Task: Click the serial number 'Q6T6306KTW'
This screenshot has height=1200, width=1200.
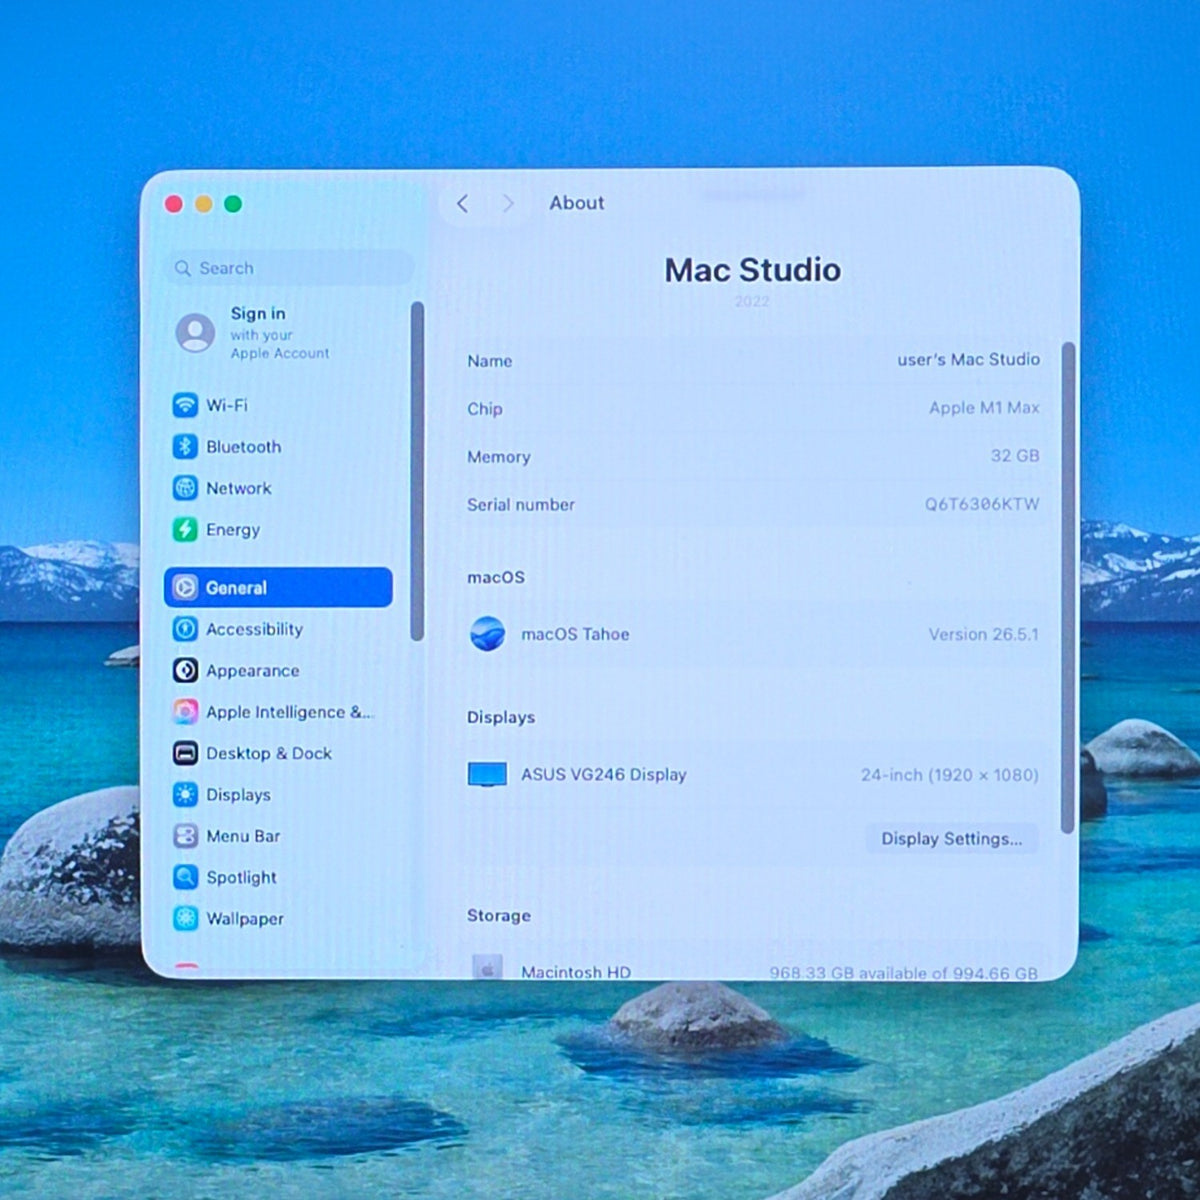Action: (982, 504)
